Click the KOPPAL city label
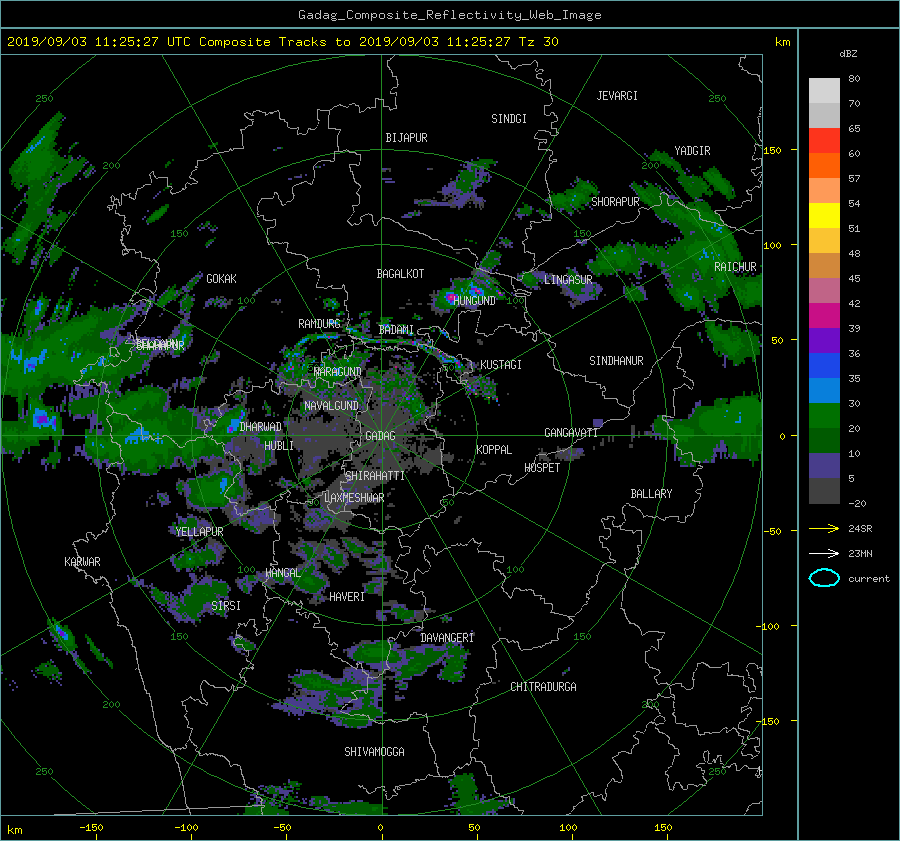 494,449
